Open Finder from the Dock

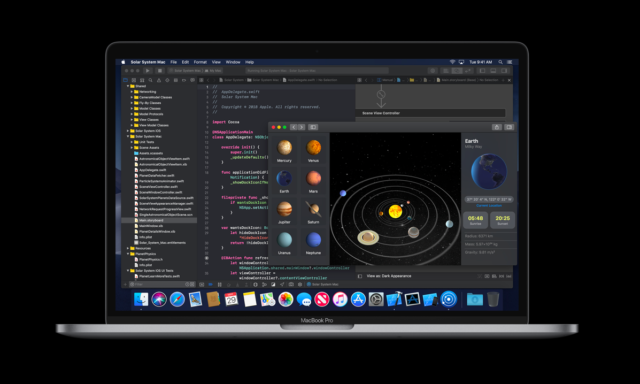click(x=141, y=300)
